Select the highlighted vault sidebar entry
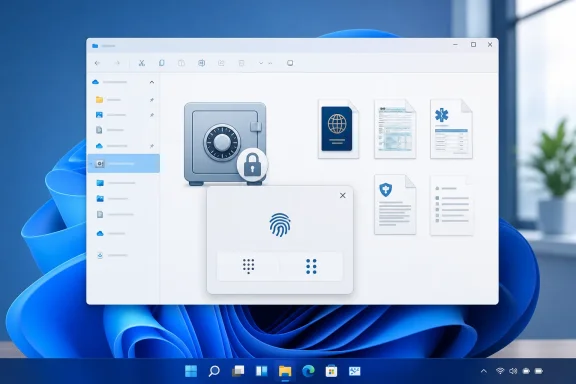The image size is (576, 384). click(x=124, y=164)
